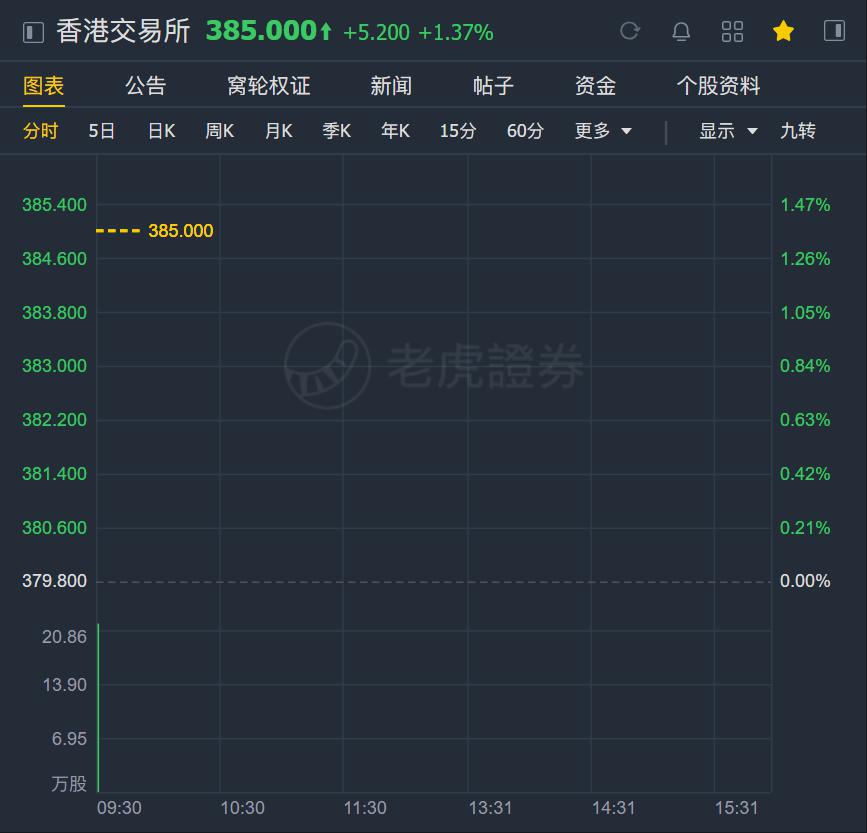This screenshot has width=867, height=833.
Task: Click the 15:31 time axis label
Action: (x=737, y=808)
